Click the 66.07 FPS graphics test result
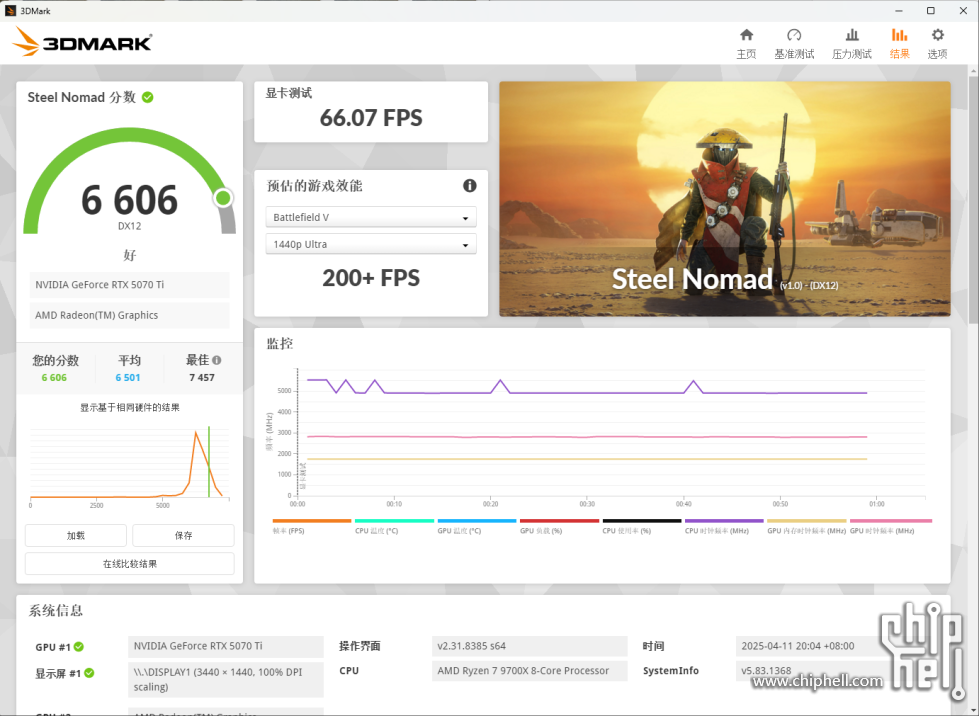The height and width of the screenshot is (716, 979). (371, 118)
